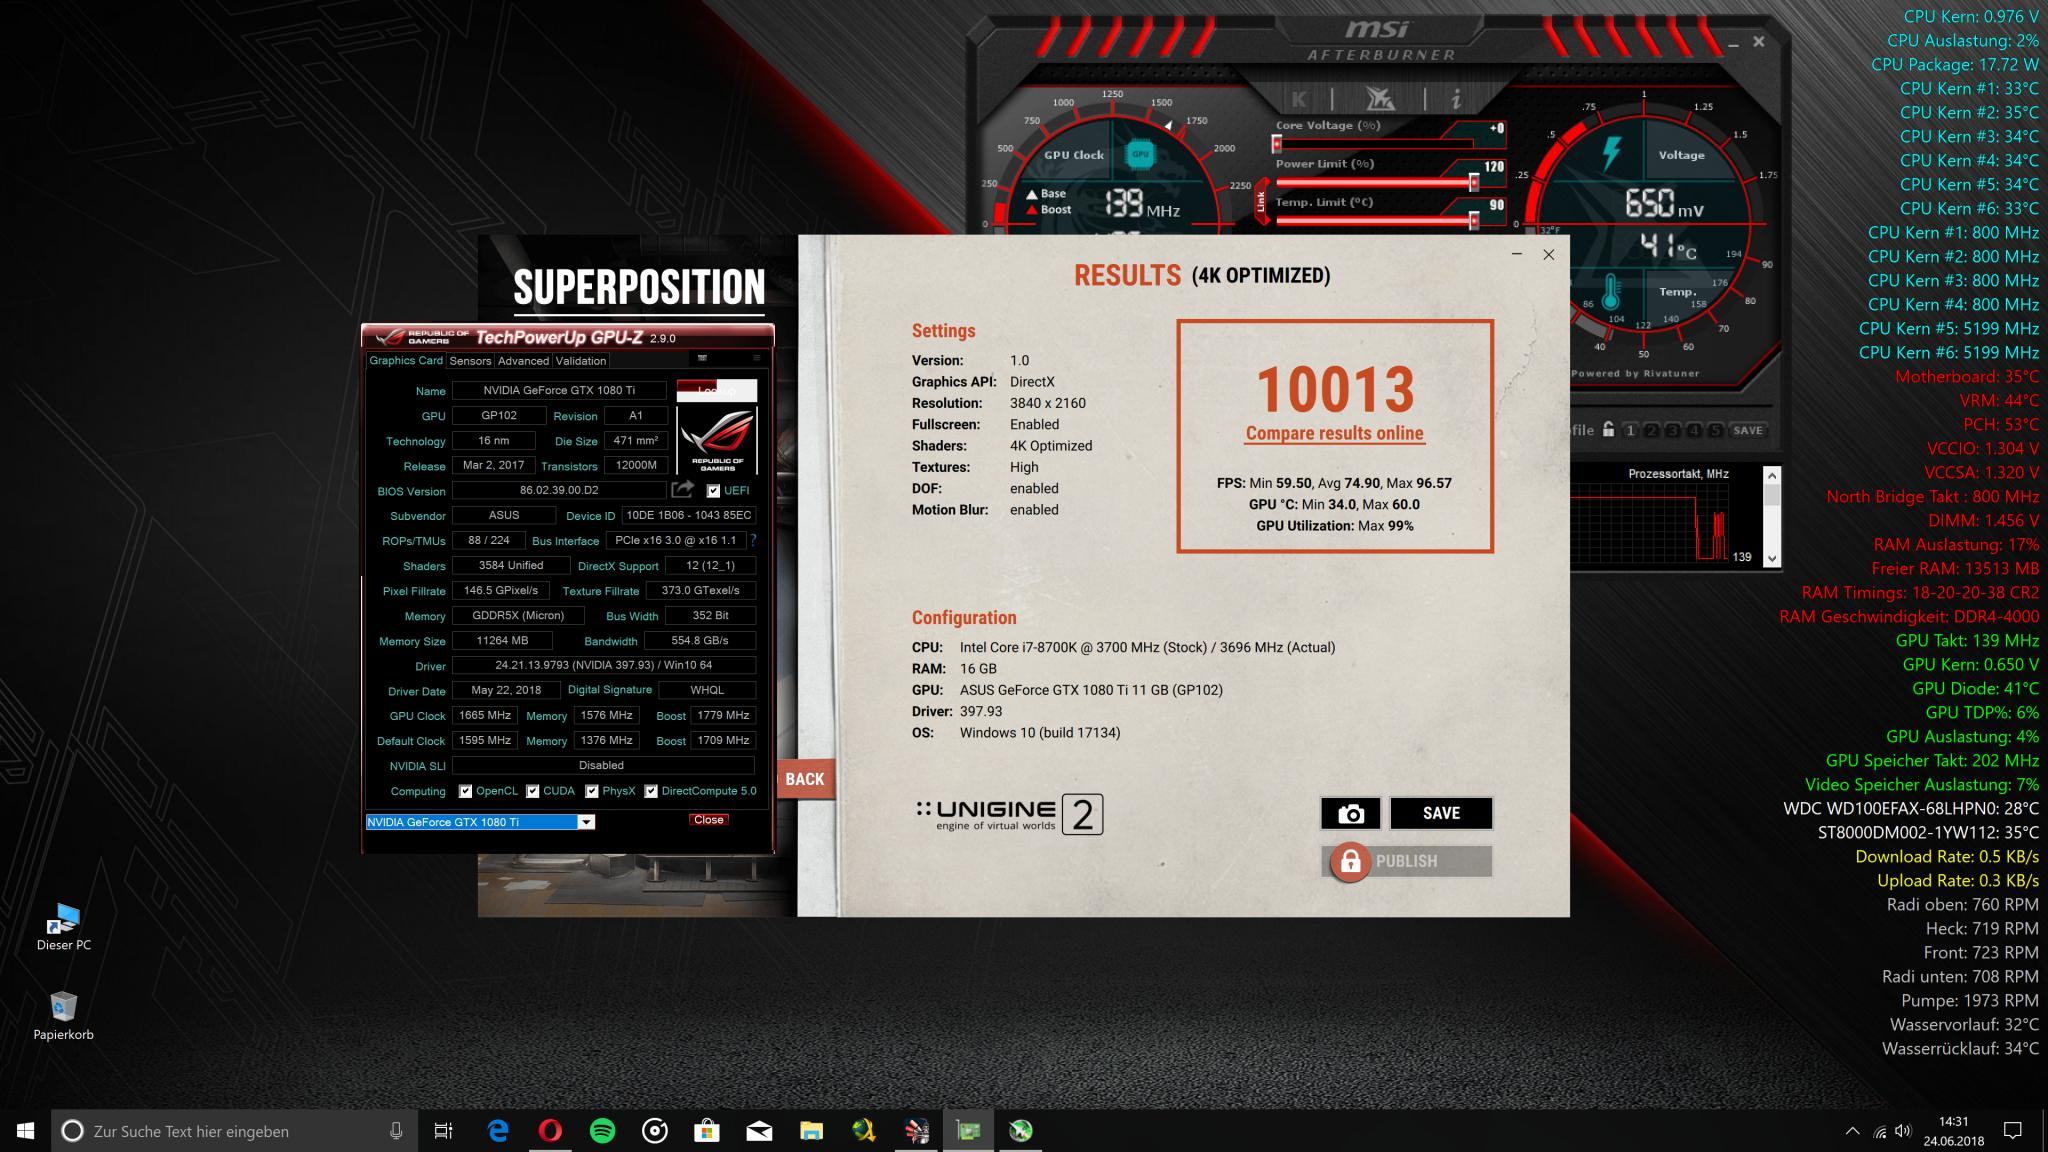Open GPU-Z Graphics Card tab

406,361
